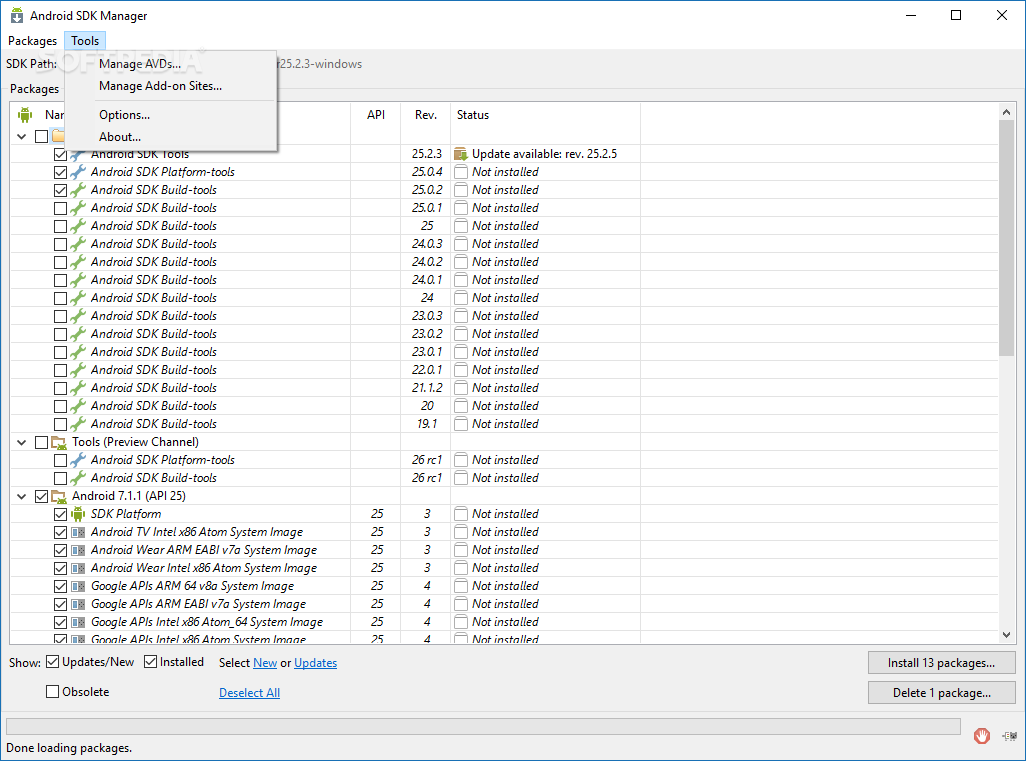
Task: Click the API column header
Action: click(x=376, y=115)
